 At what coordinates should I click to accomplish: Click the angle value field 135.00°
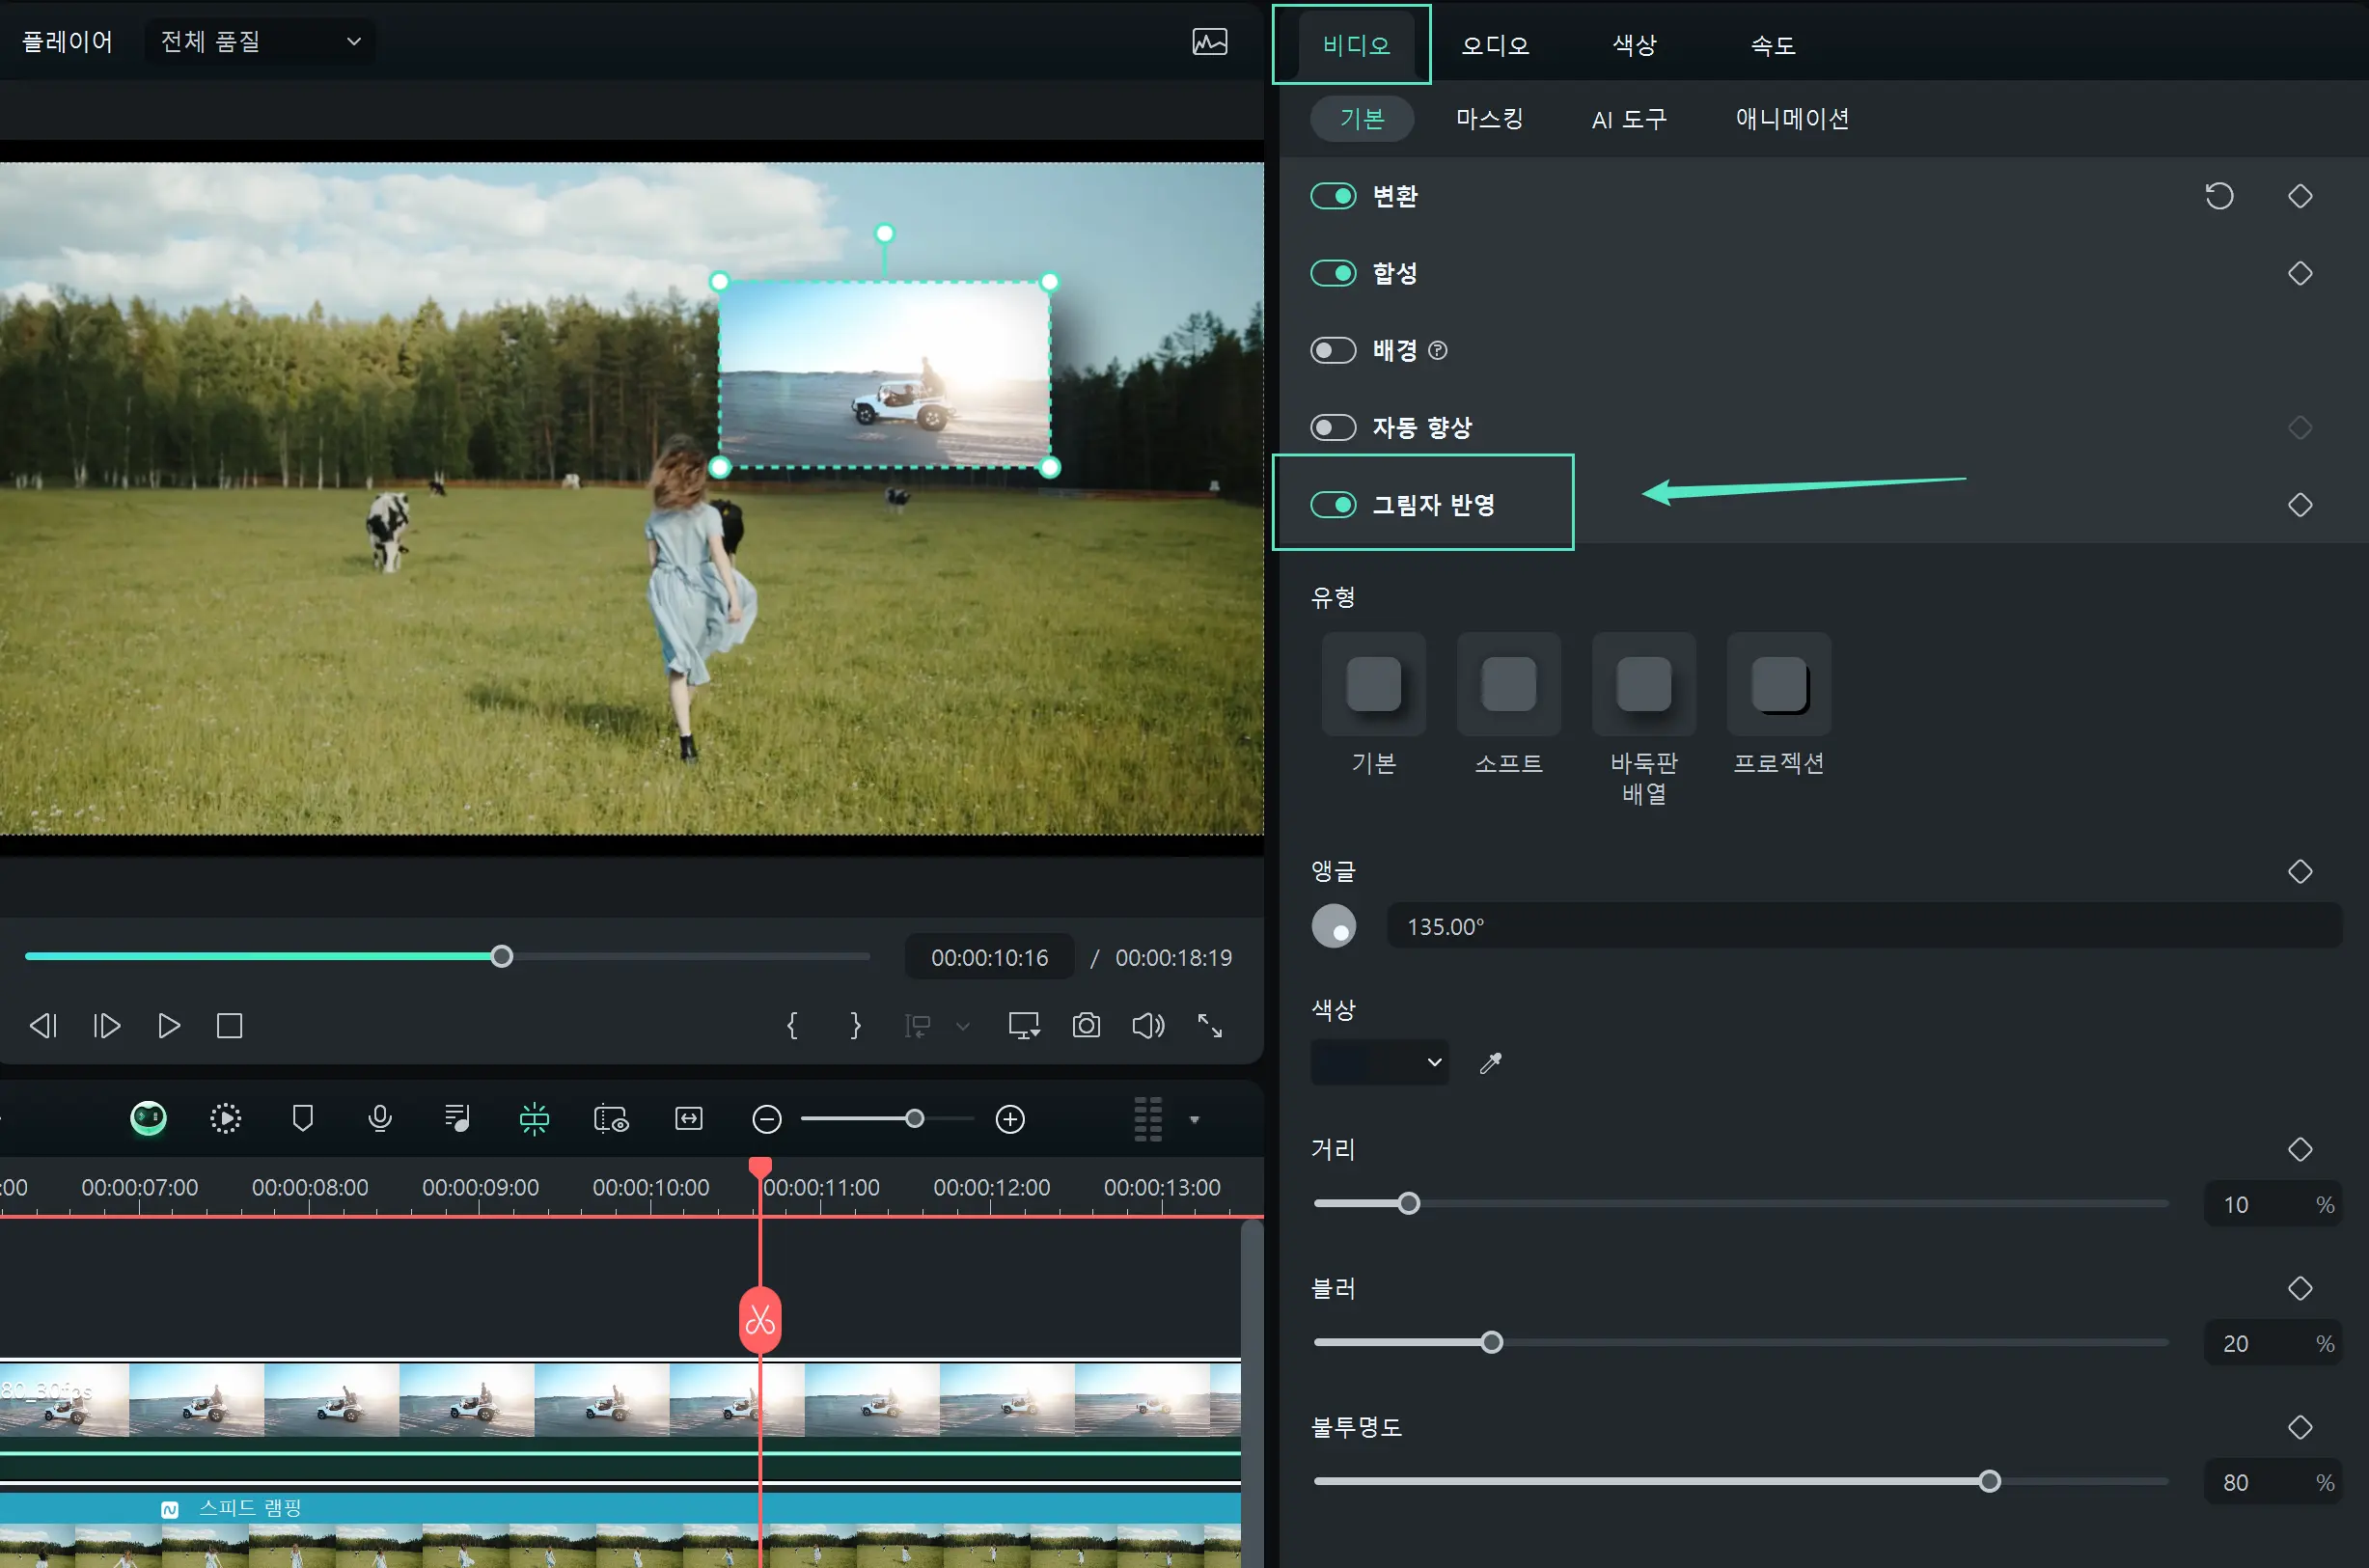(x=1864, y=927)
